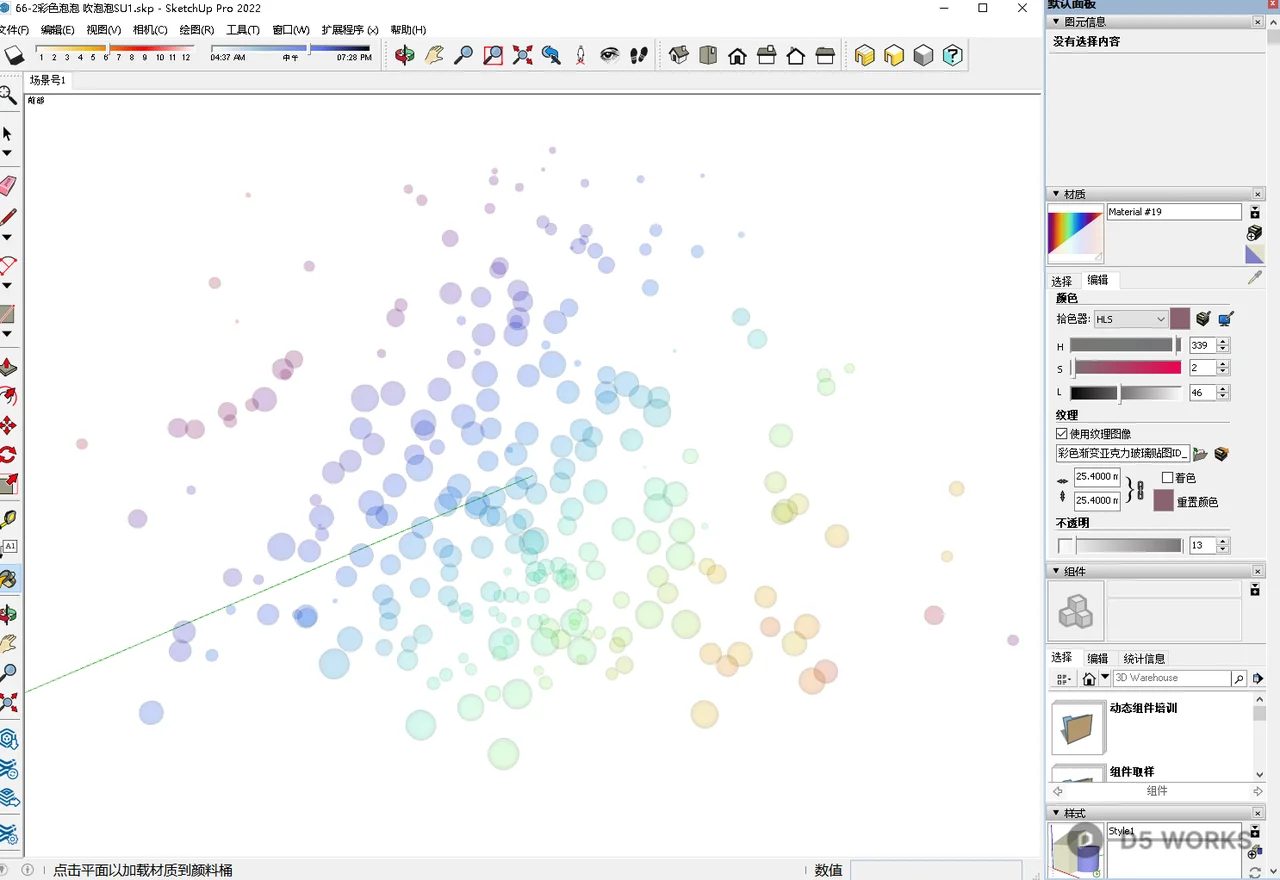The image size is (1280, 880).
Task: Open the 相机(C) camera menu
Action: point(150,30)
